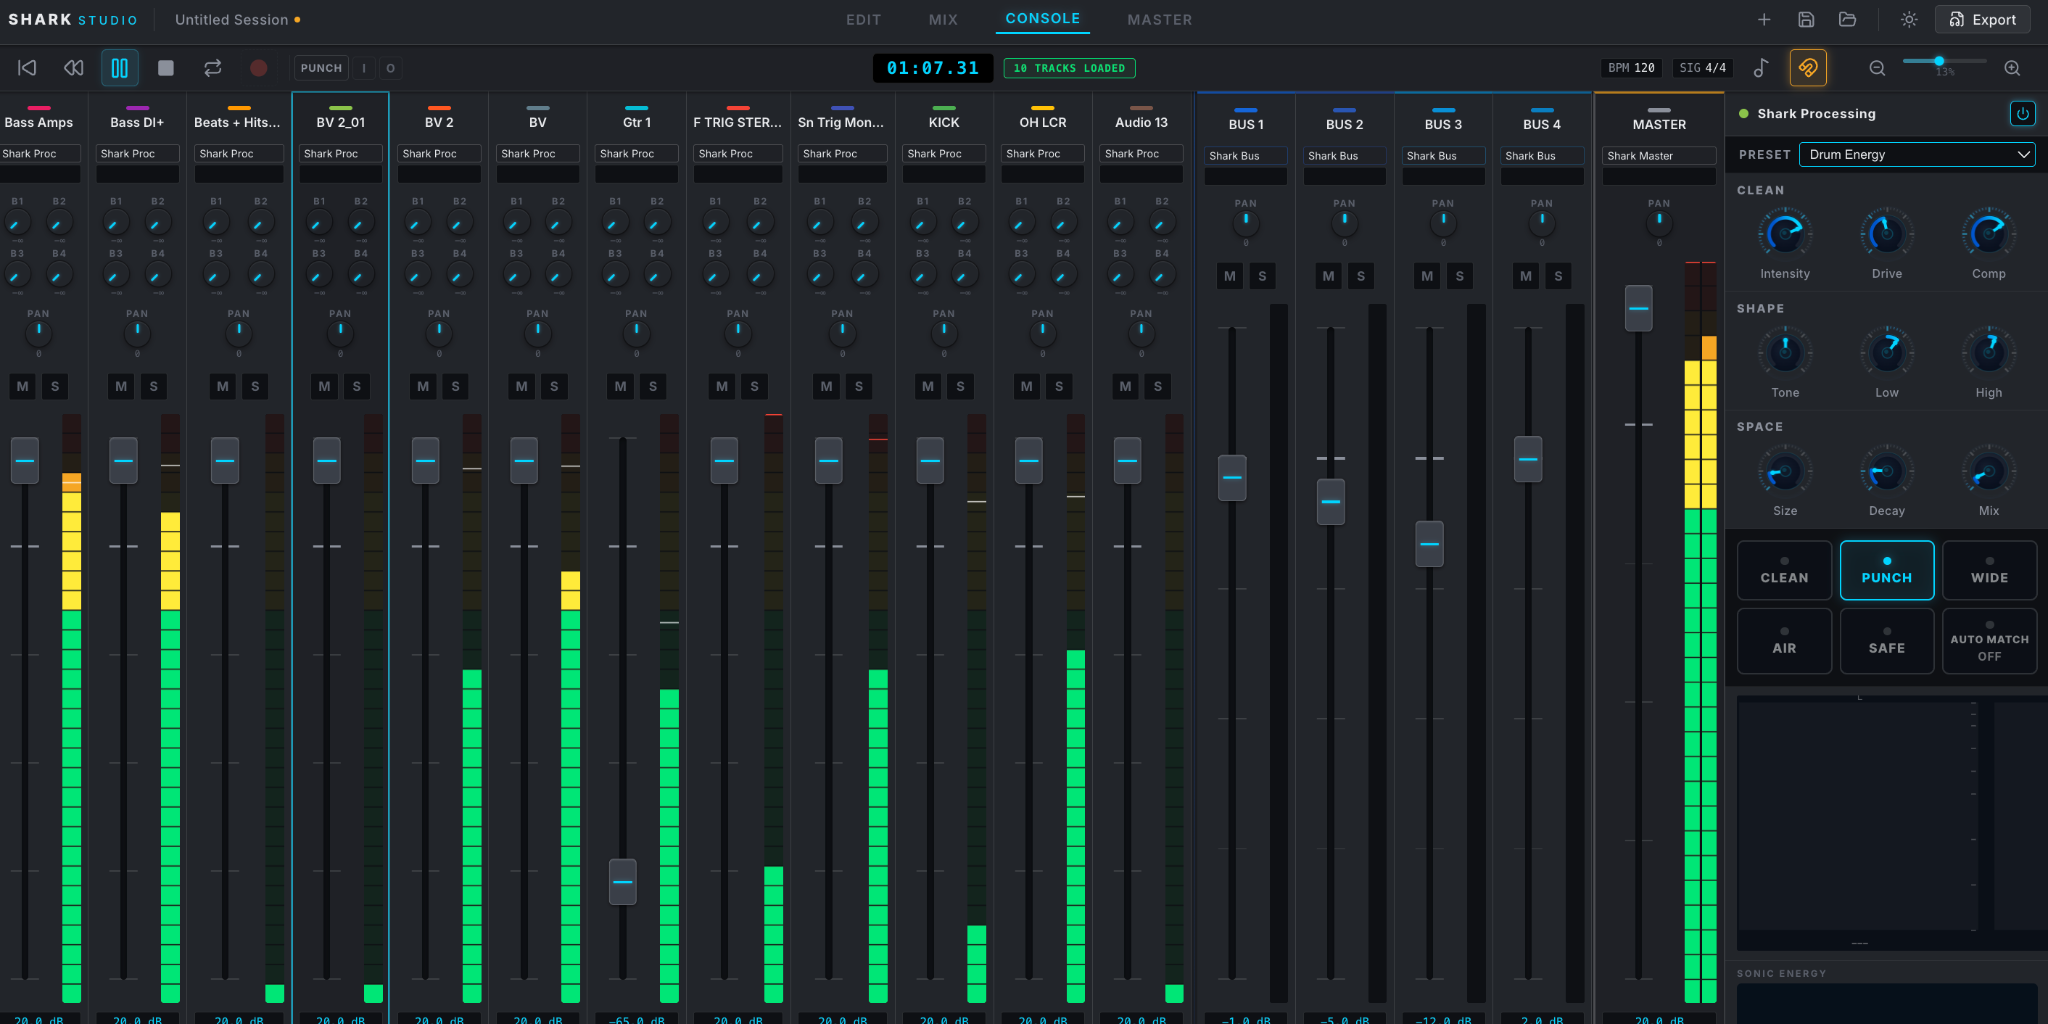Image resolution: width=2048 pixels, height=1024 pixels.
Task: Switch to the MIX tab
Action: [x=943, y=20]
